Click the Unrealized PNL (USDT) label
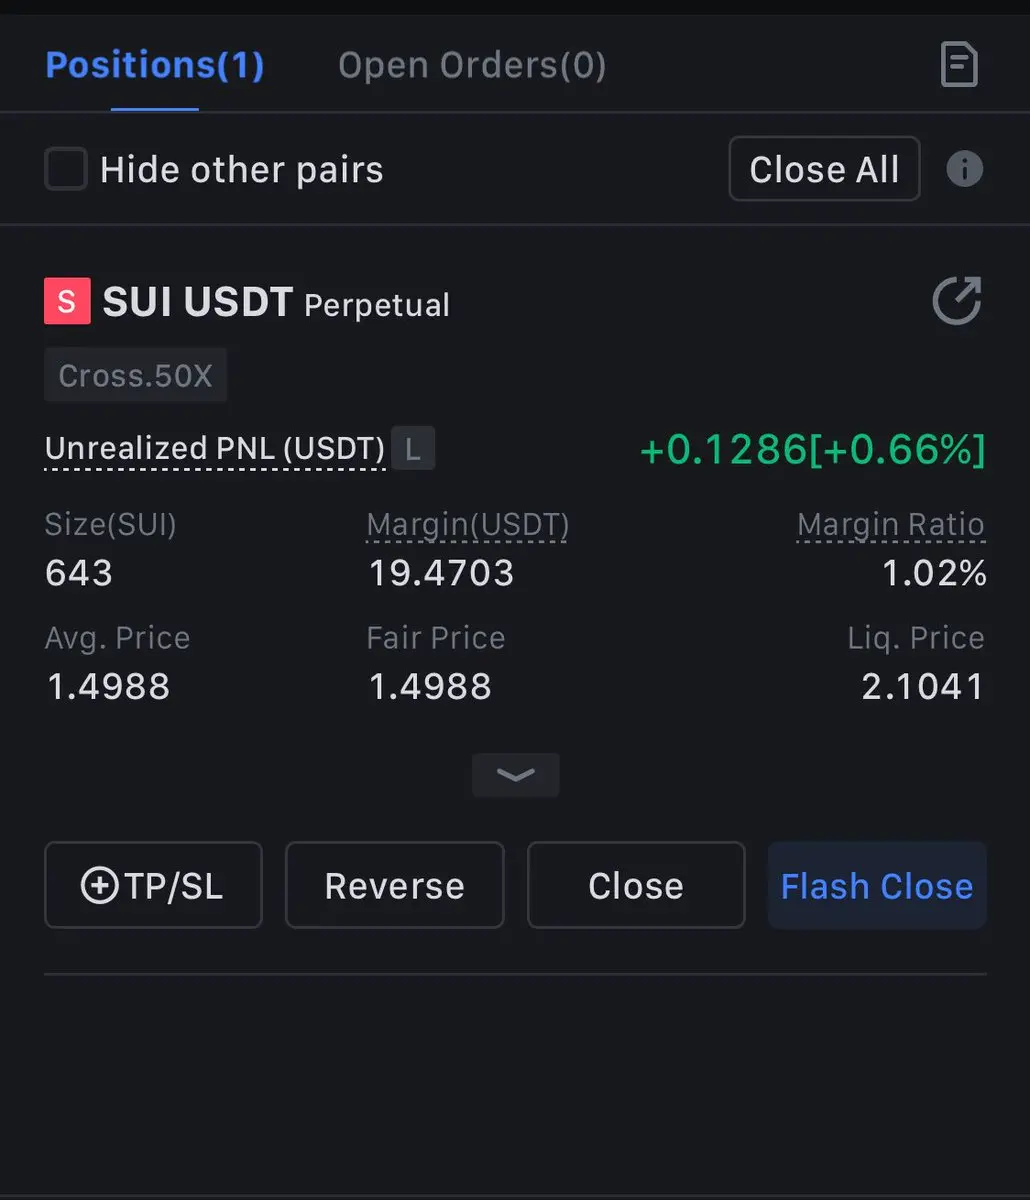Image resolution: width=1030 pixels, height=1200 pixels. (x=215, y=449)
